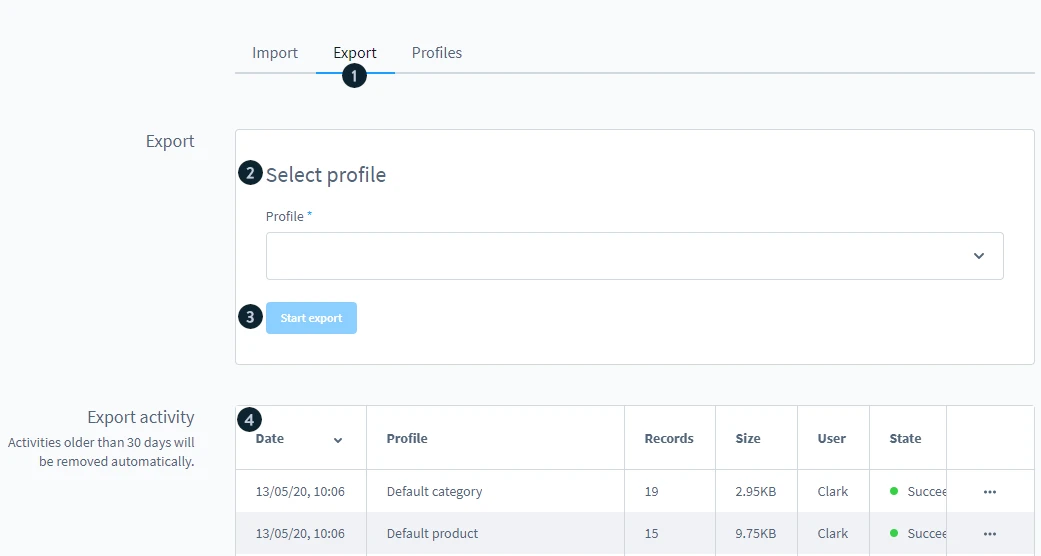Click the Select profile heading
The width and height of the screenshot is (1041, 556).
[326, 175]
